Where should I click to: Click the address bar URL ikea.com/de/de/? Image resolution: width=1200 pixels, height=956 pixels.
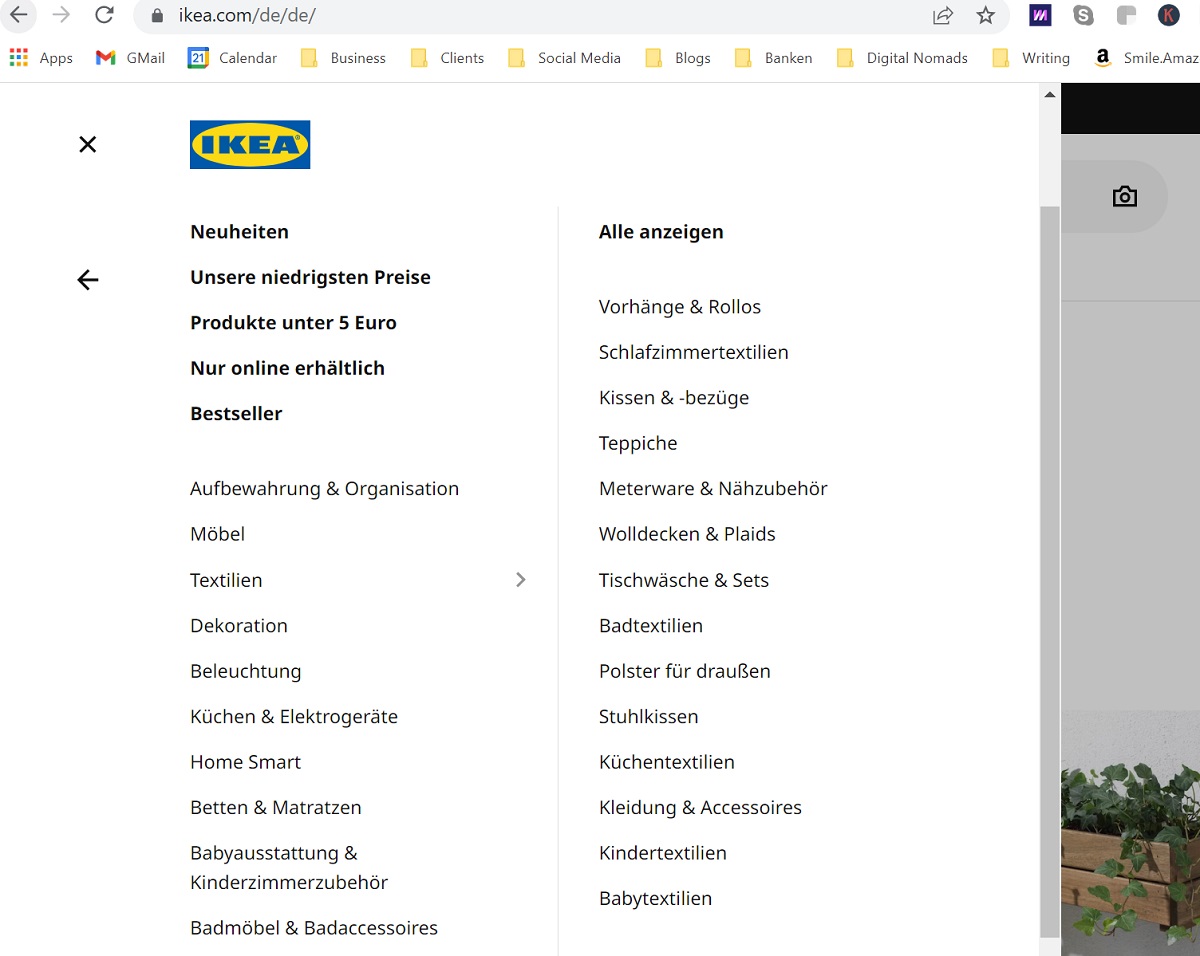coord(247,16)
